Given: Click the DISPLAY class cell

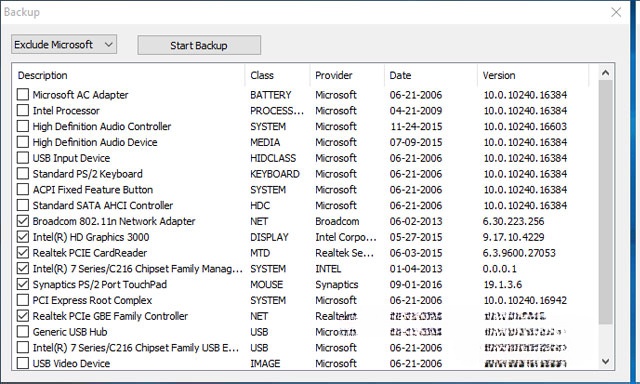Looking at the screenshot, I should coord(269,237).
